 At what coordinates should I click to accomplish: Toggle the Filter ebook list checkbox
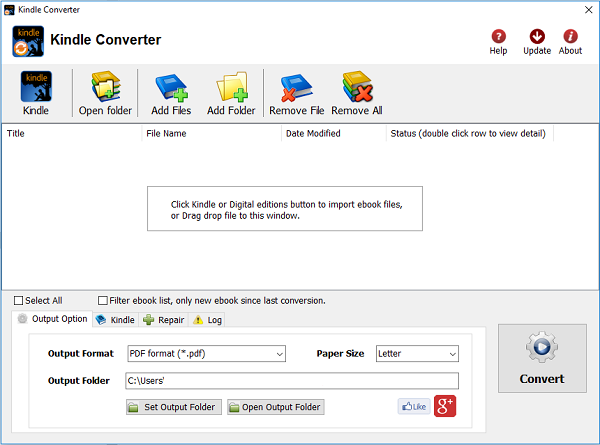coord(103,300)
